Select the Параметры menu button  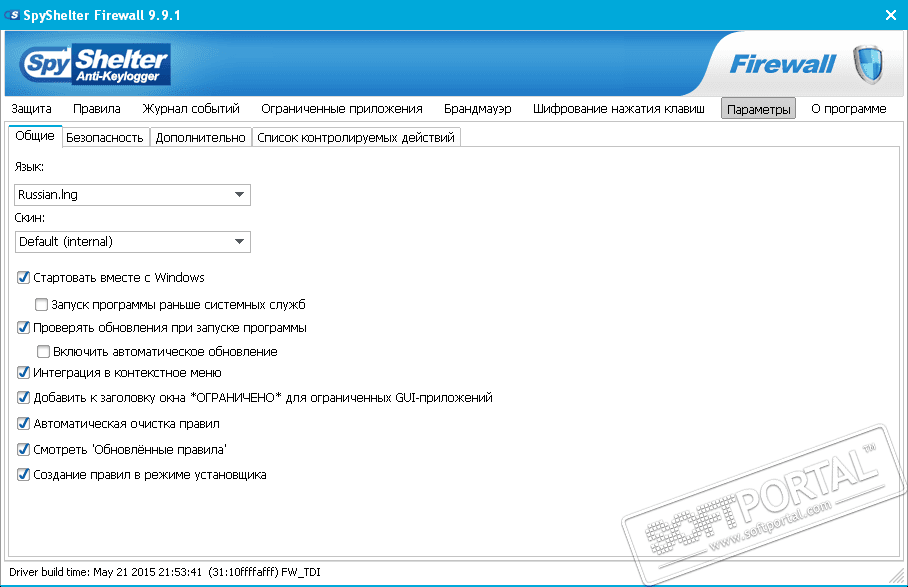[x=758, y=109]
